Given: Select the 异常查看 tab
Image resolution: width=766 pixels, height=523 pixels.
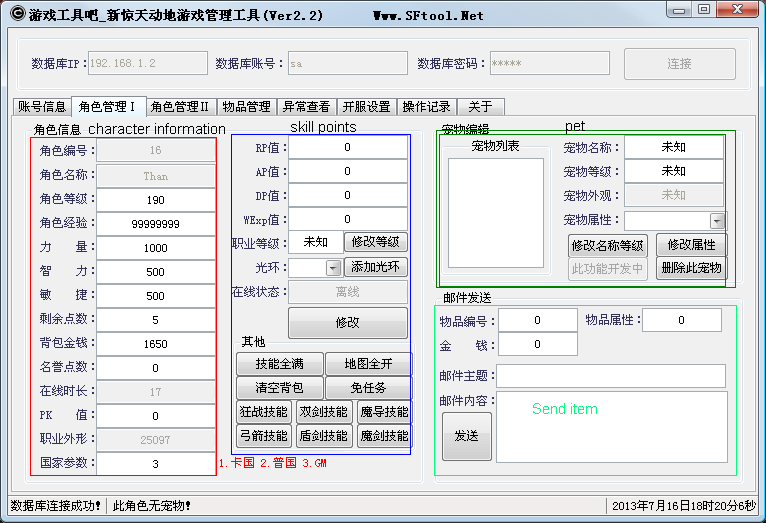Looking at the screenshot, I should pyautogui.click(x=306, y=107).
